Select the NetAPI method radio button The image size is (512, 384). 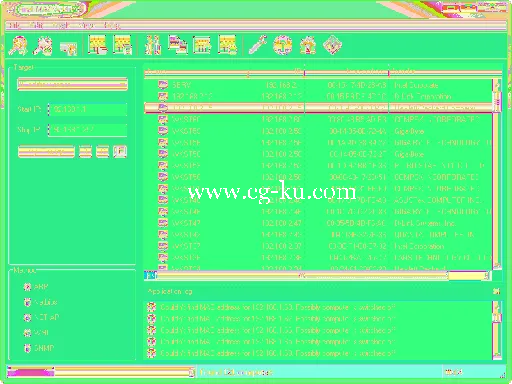(27, 317)
